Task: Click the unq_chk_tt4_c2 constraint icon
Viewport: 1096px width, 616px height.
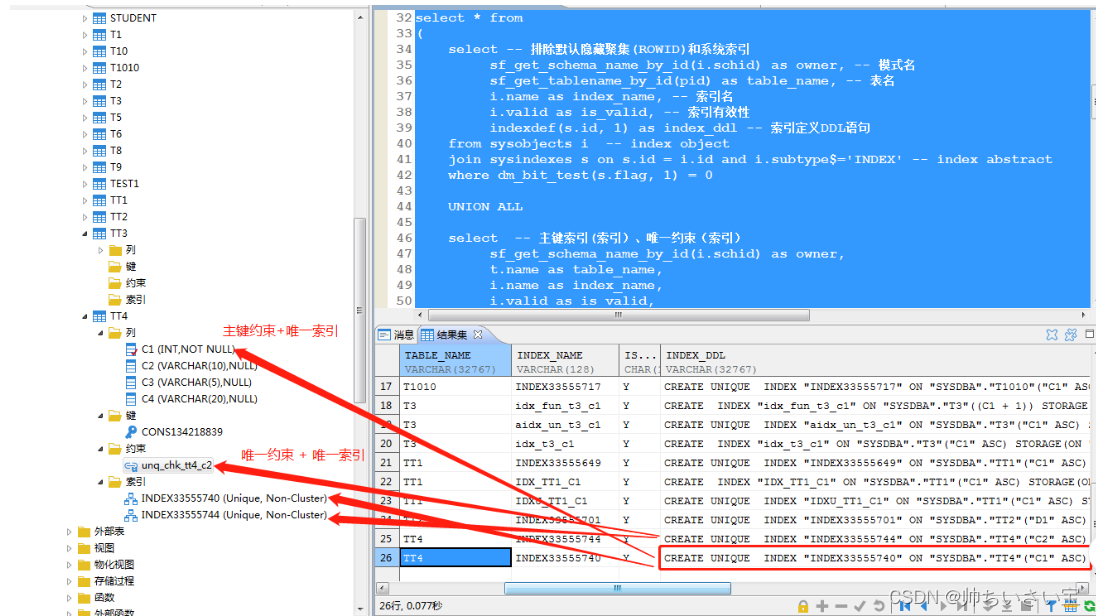Action: point(131,466)
